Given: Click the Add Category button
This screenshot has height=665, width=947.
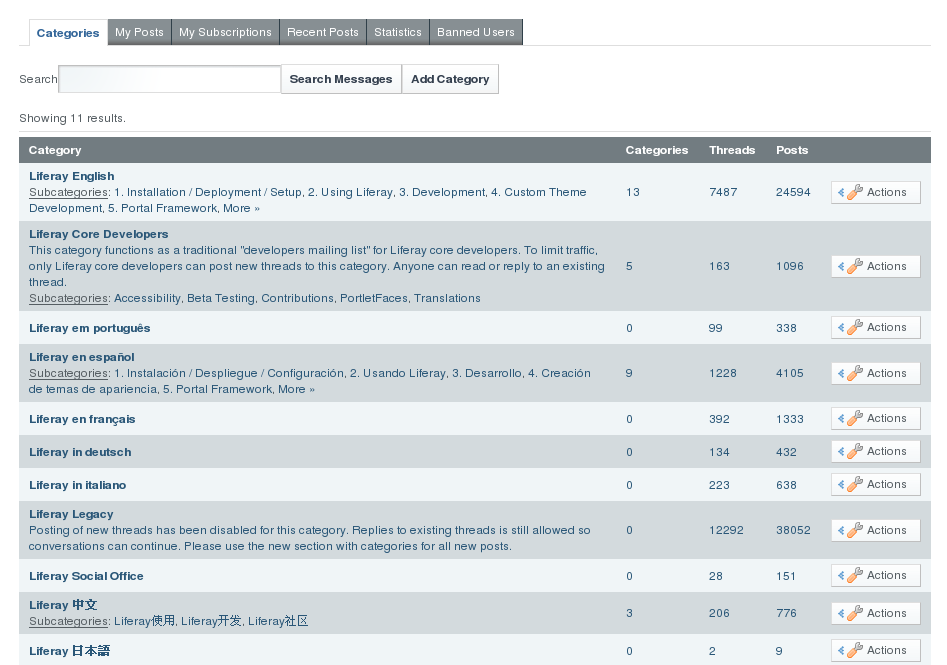Looking at the screenshot, I should (x=450, y=79).
